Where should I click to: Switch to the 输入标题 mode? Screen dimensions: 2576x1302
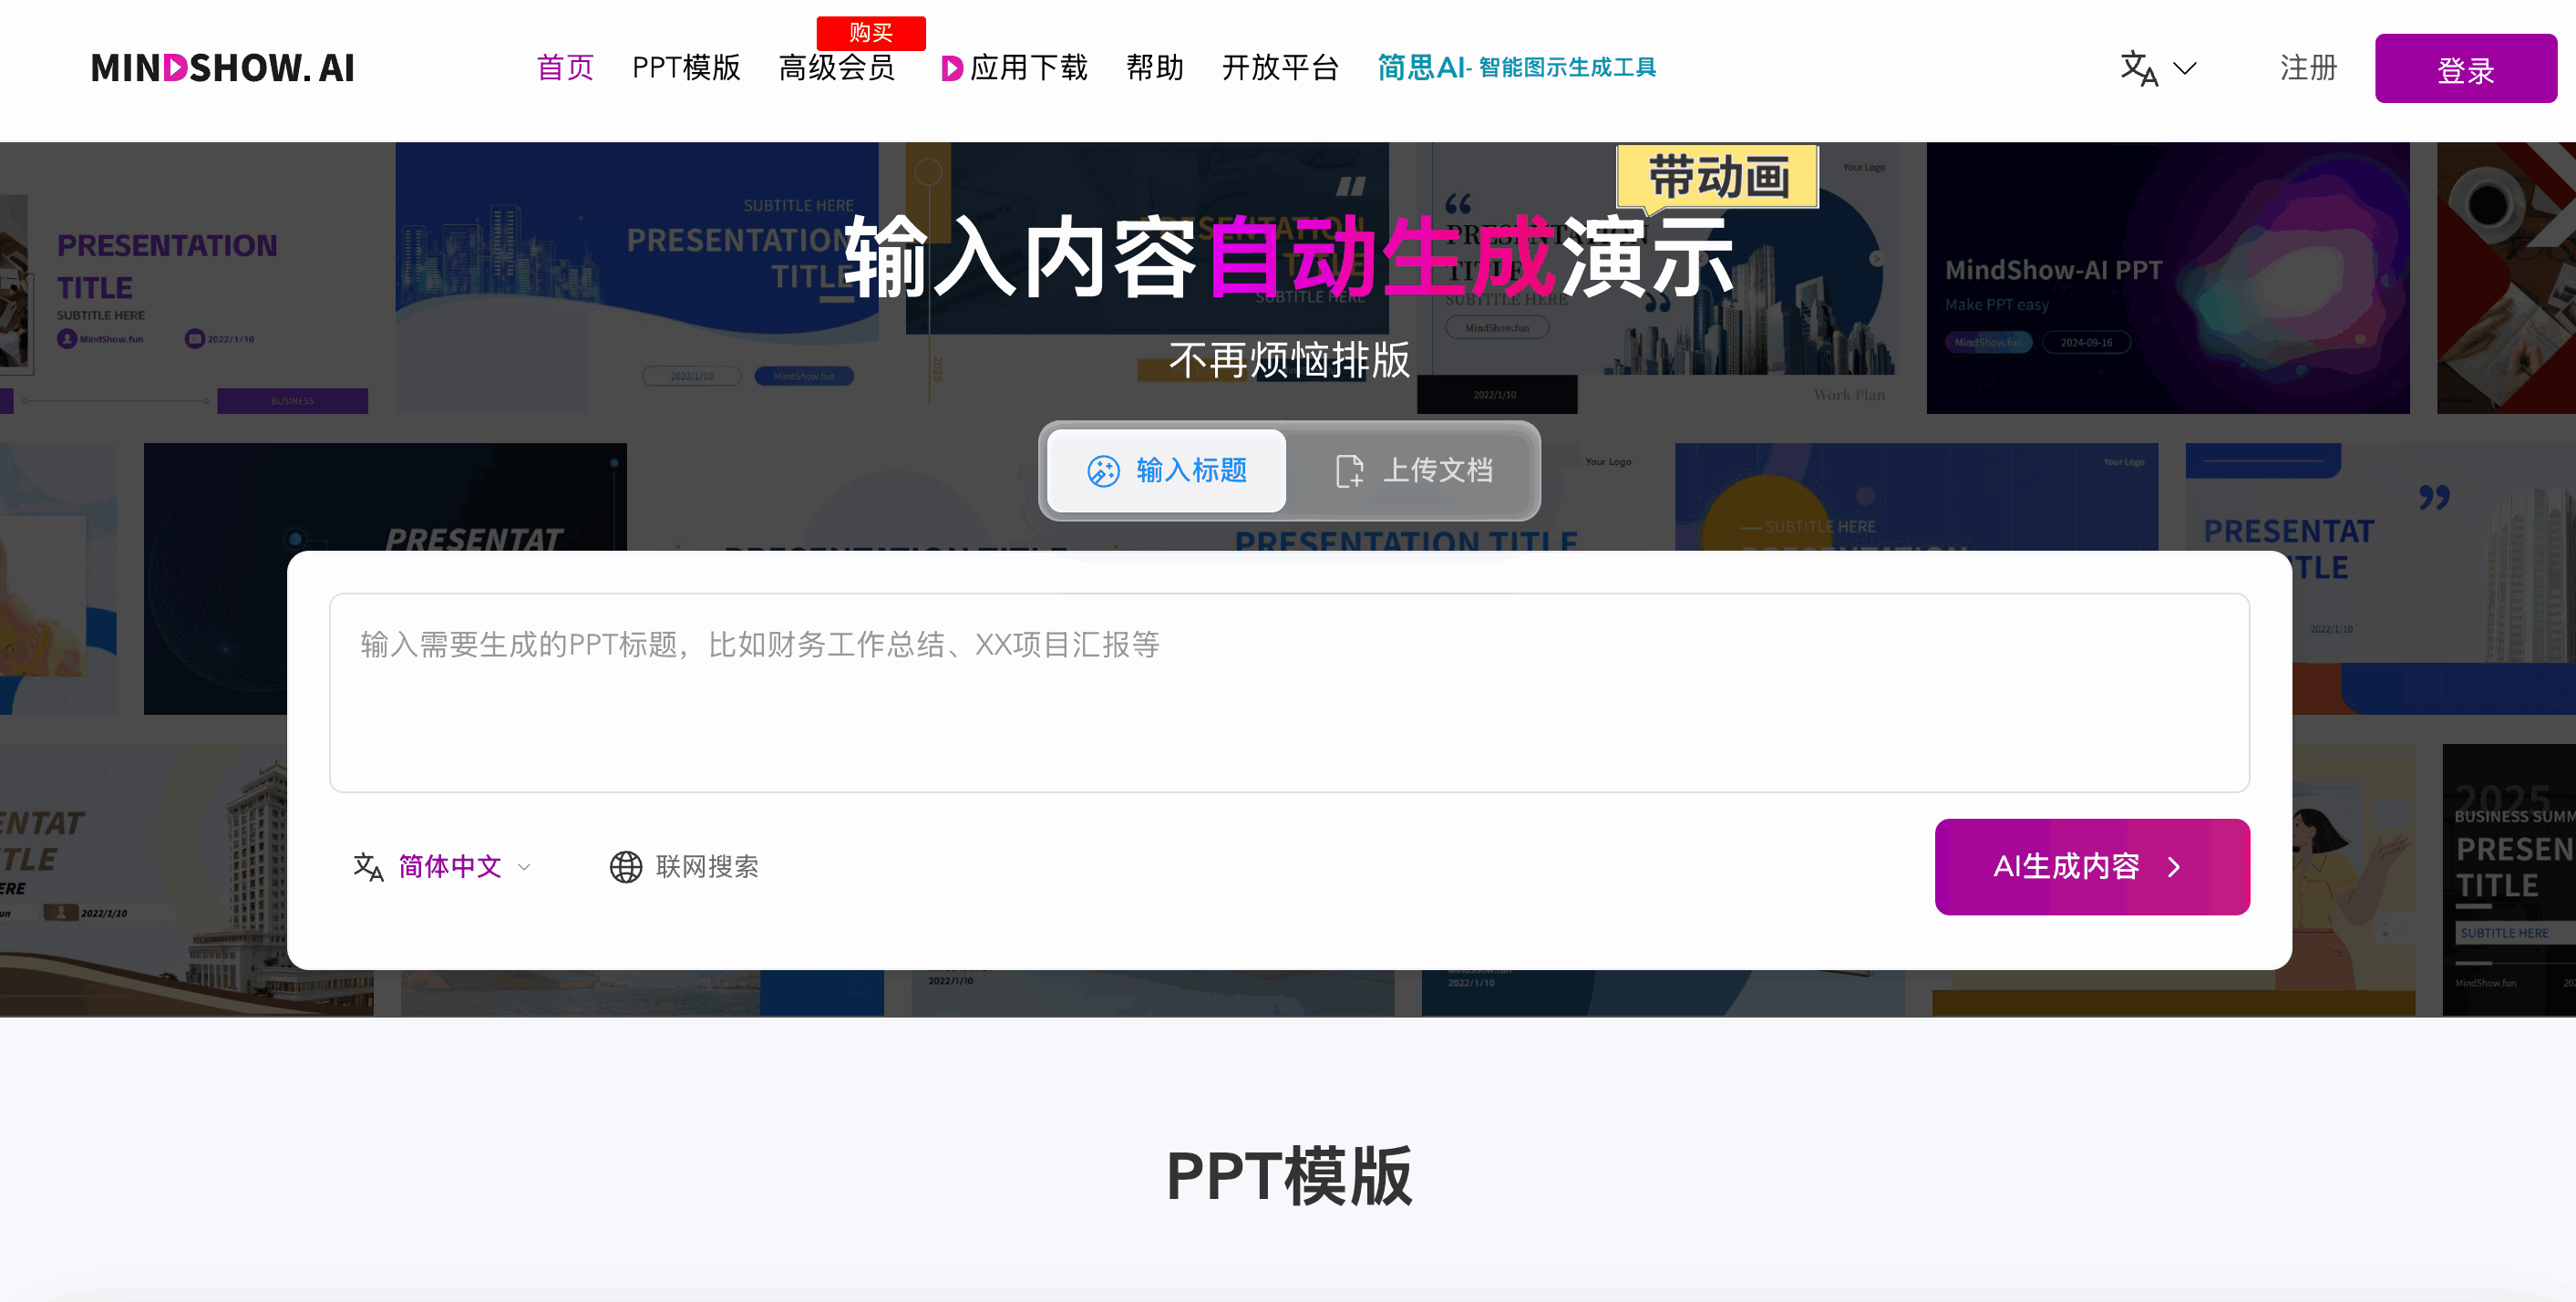(1166, 471)
